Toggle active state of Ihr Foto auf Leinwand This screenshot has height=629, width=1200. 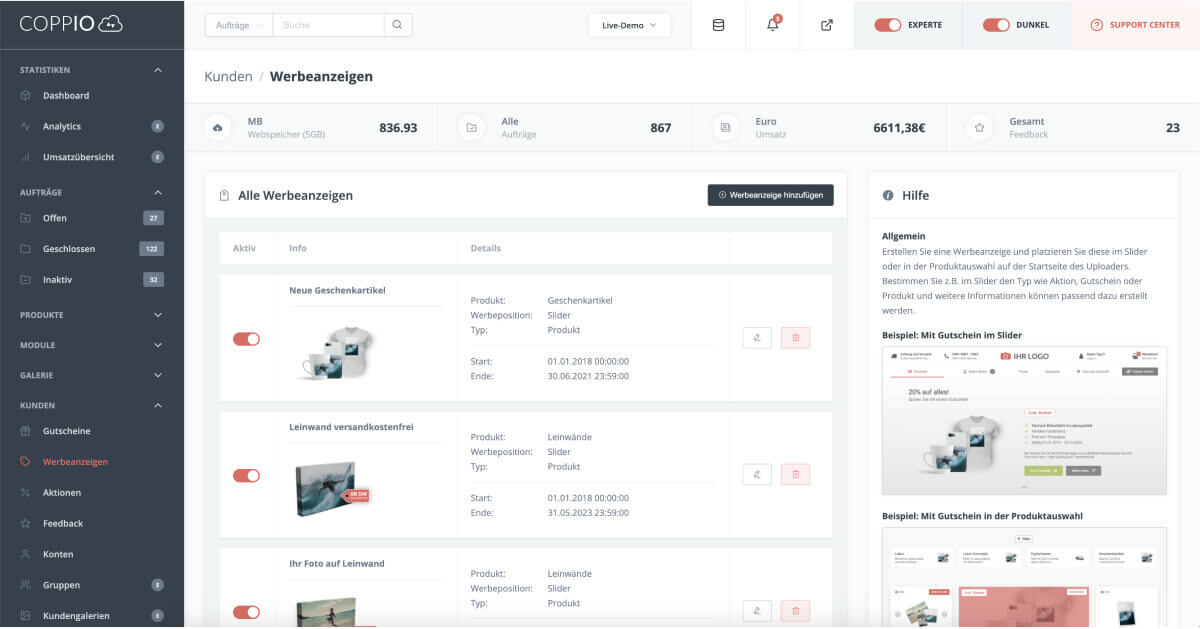pyautogui.click(x=246, y=612)
